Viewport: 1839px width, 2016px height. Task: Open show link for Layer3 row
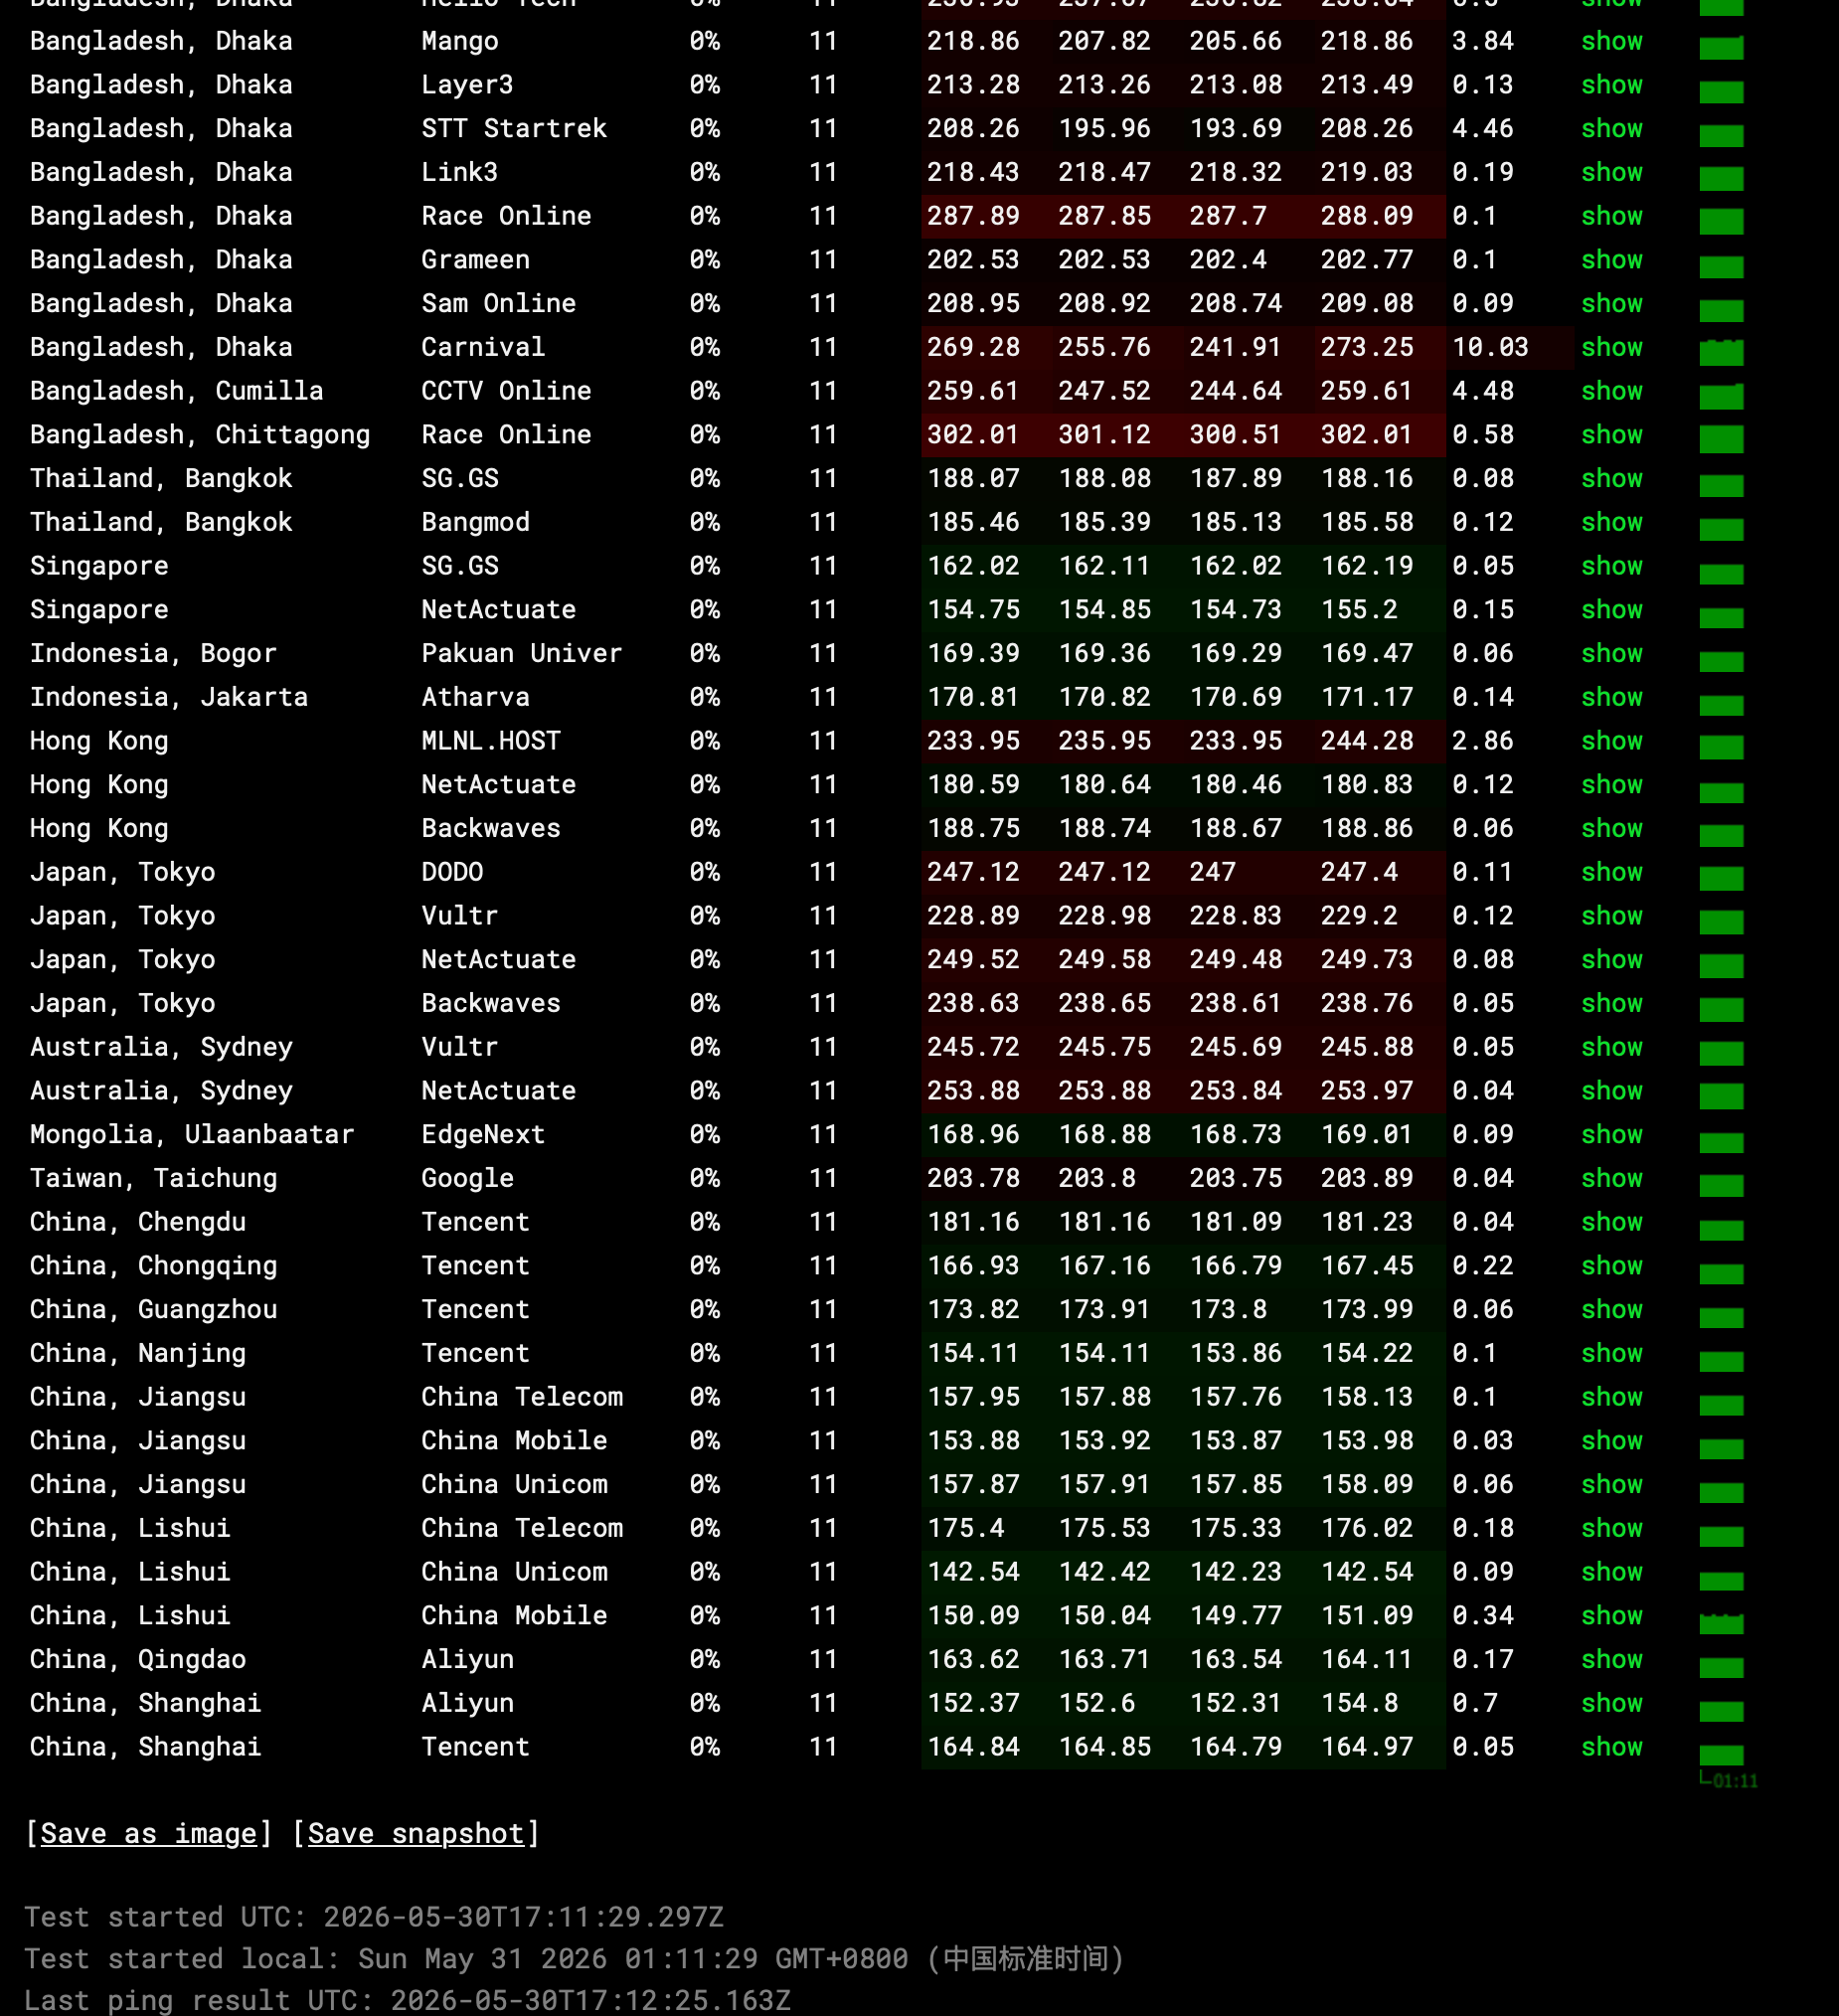tap(1611, 85)
